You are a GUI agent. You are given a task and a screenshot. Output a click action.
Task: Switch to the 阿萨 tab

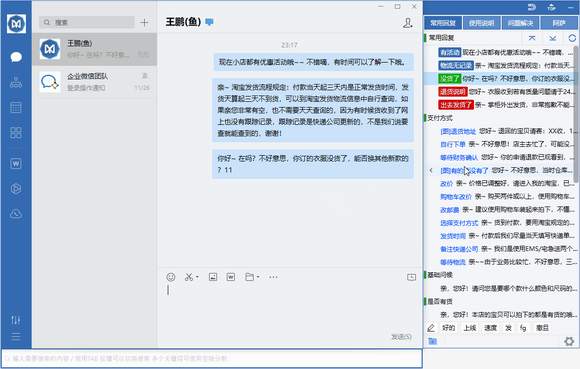pos(559,23)
